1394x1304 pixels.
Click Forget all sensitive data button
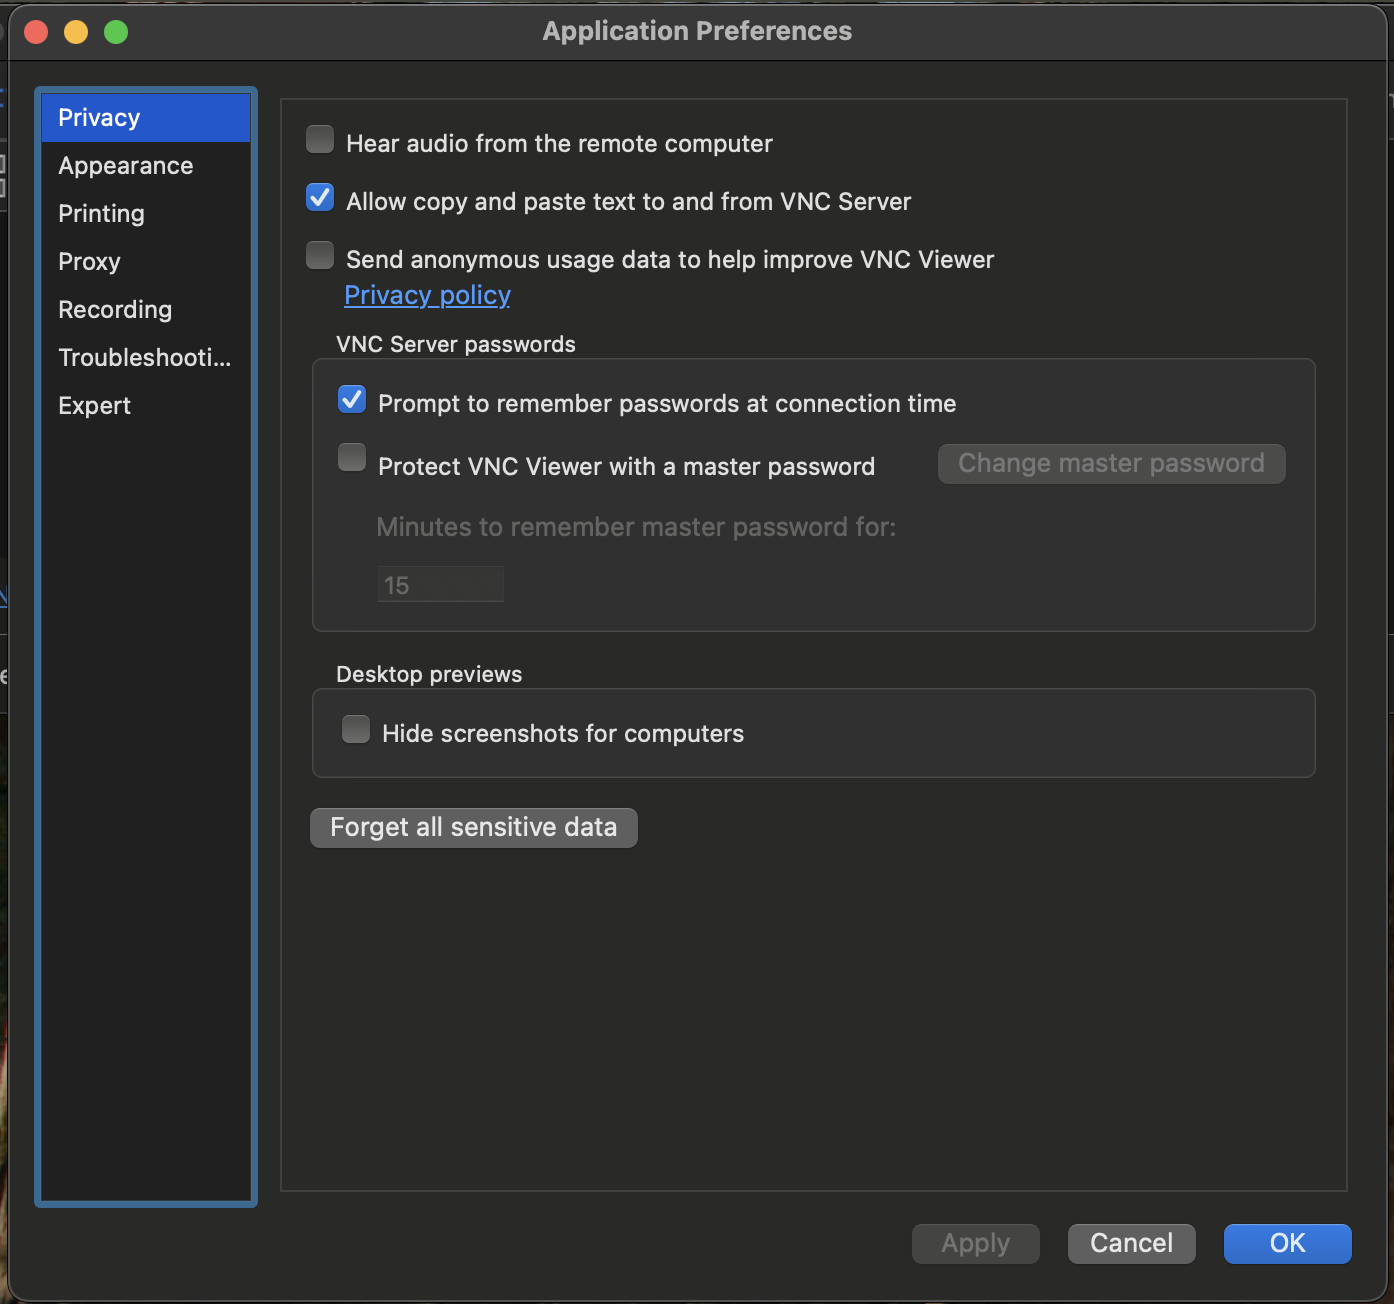(474, 827)
